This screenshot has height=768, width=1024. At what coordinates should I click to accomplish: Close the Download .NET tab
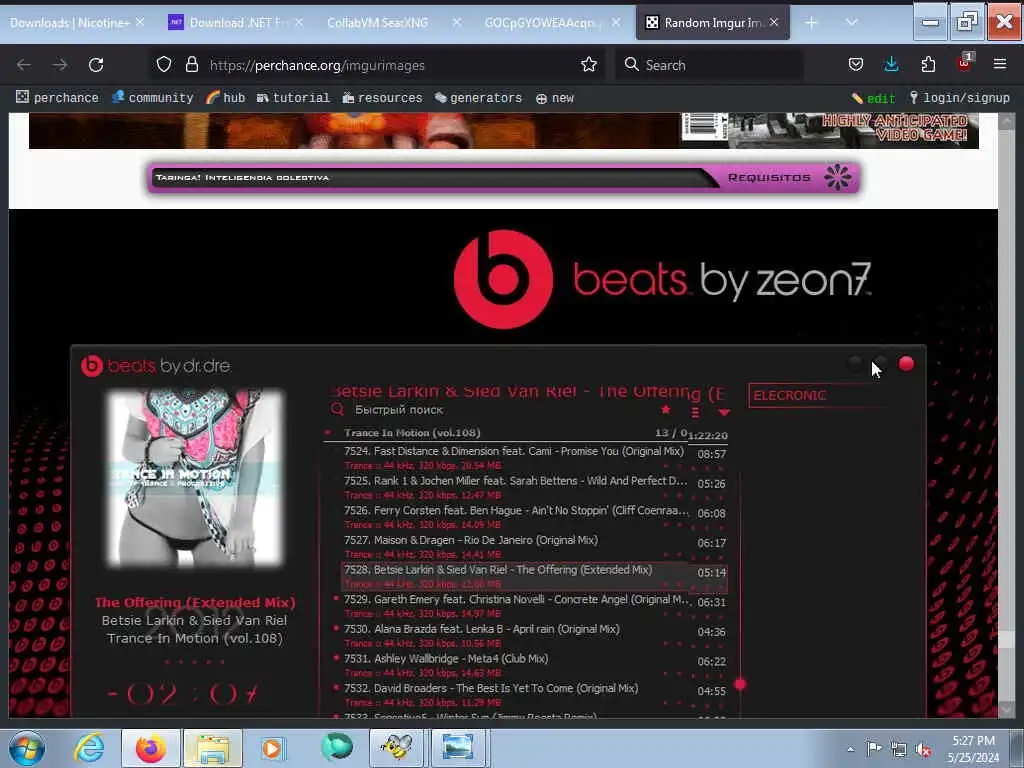[x=298, y=22]
